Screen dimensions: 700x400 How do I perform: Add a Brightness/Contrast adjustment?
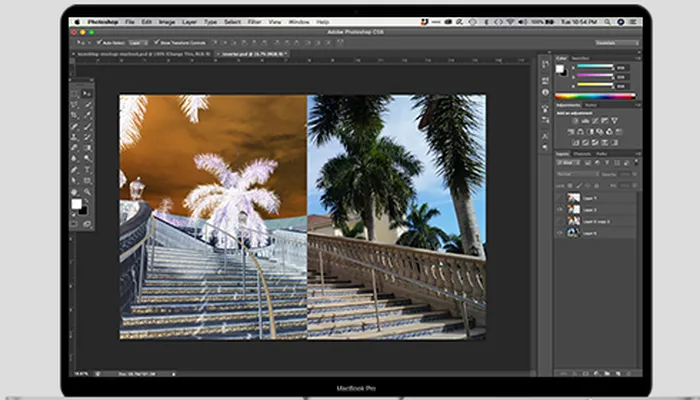pyautogui.click(x=575, y=121)
